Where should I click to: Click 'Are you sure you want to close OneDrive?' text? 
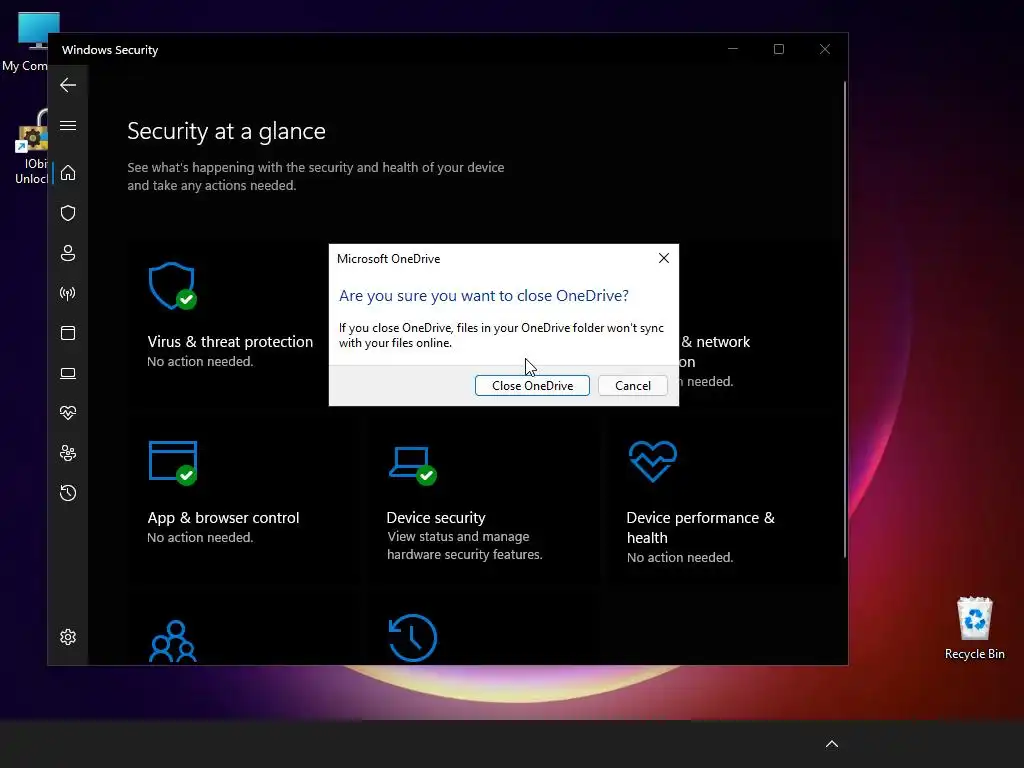(484, 296)
